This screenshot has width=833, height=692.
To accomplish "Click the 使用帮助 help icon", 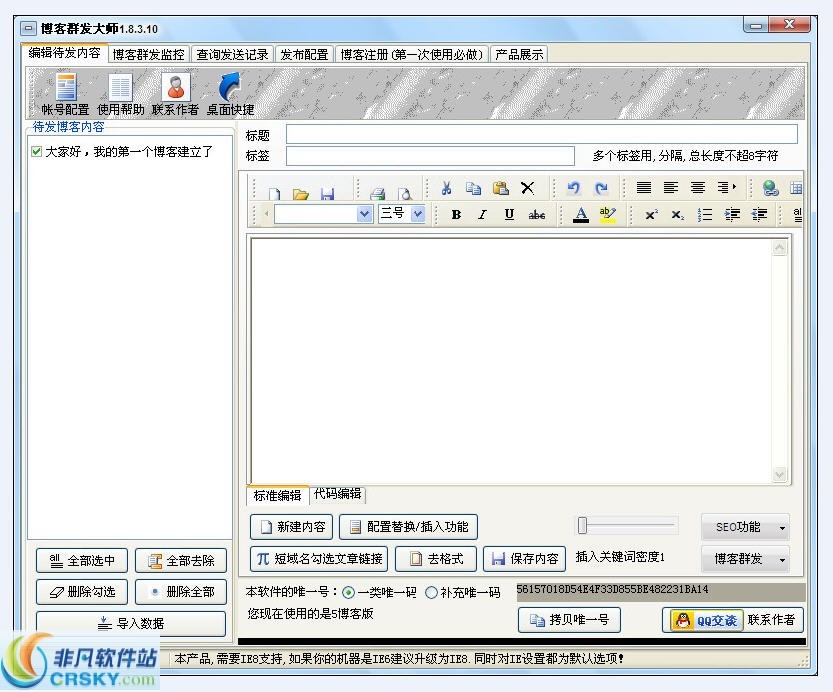I will pyautogui.click(x=120, y=93).
